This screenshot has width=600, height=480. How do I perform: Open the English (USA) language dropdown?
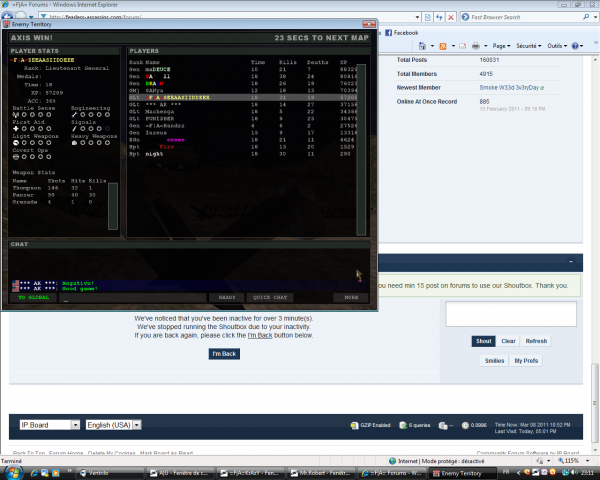point(114,425)
